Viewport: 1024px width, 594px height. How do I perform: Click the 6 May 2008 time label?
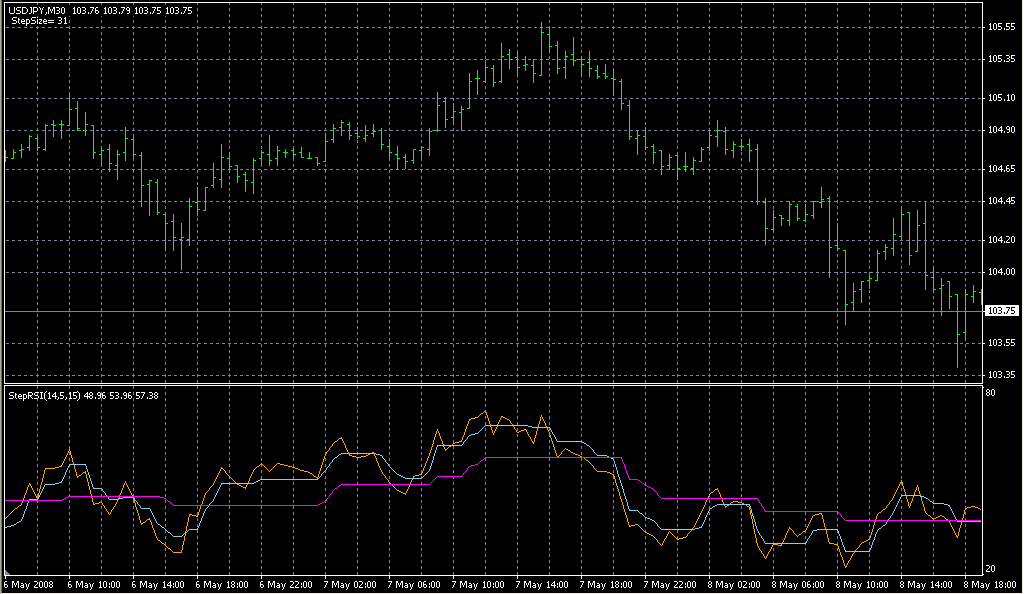30,584
